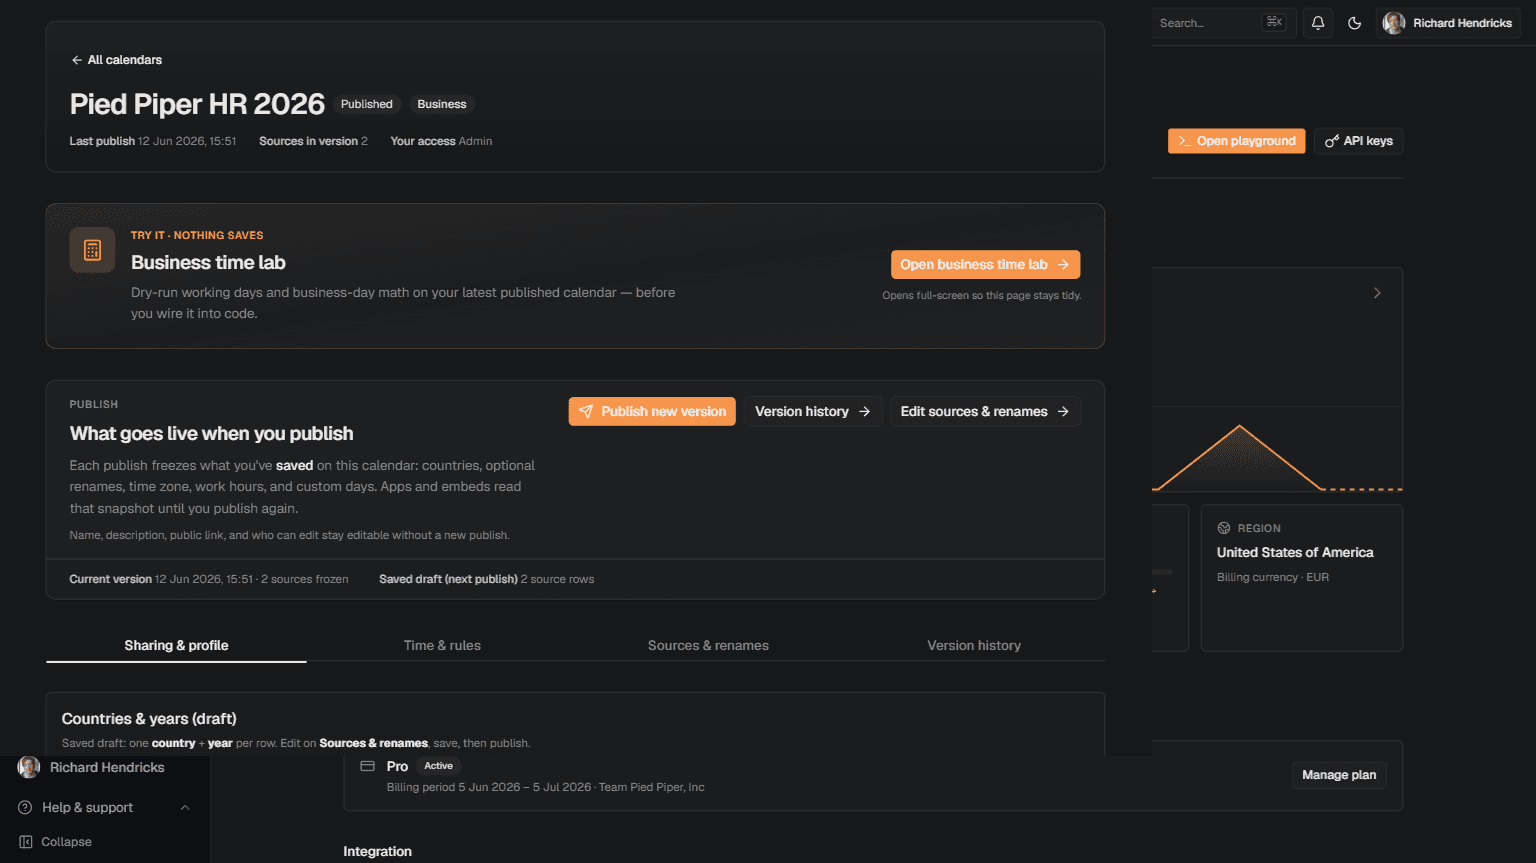
Task: Click the Help & support question icon
Action: pos(25,807)
